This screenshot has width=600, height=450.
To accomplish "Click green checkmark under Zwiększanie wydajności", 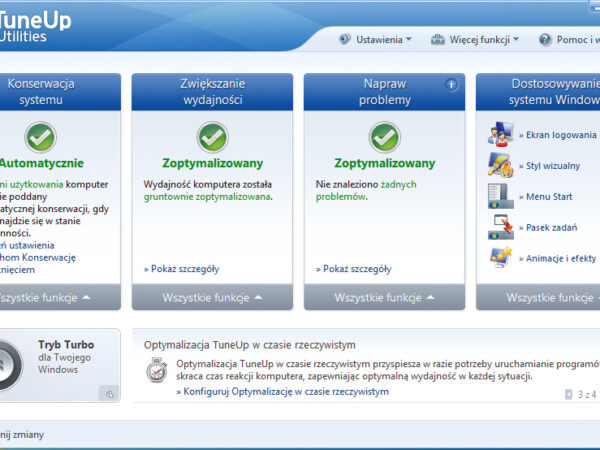I will tap(212, 137).
